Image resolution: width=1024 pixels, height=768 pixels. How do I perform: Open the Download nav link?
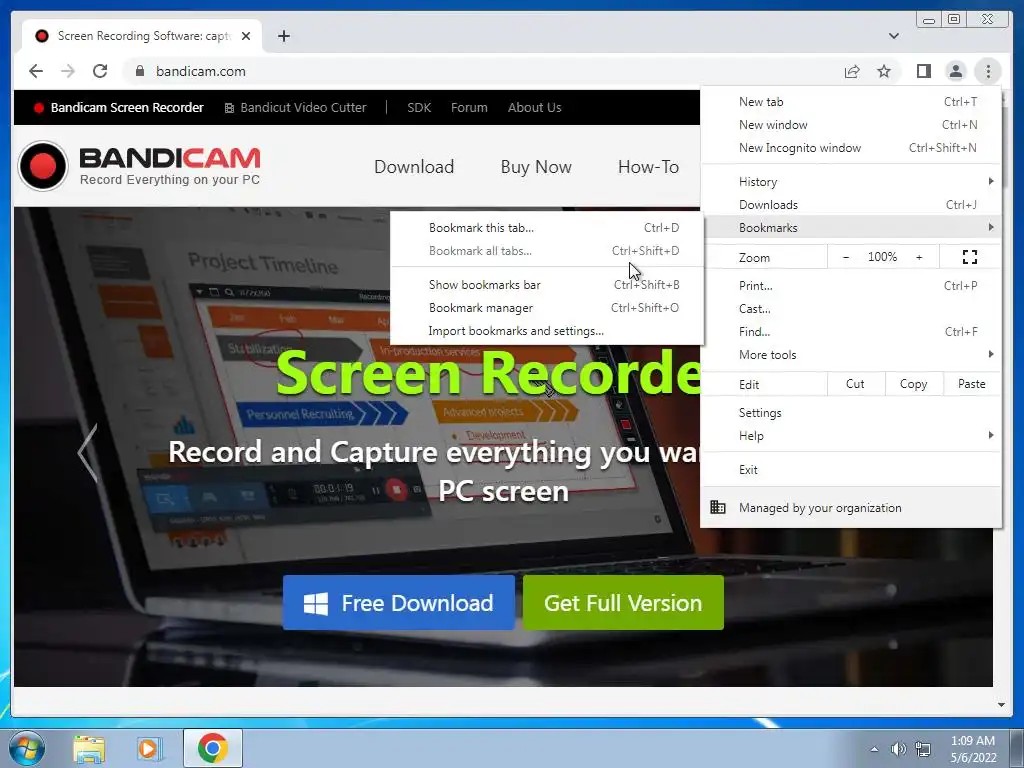[x=414, y=167]
